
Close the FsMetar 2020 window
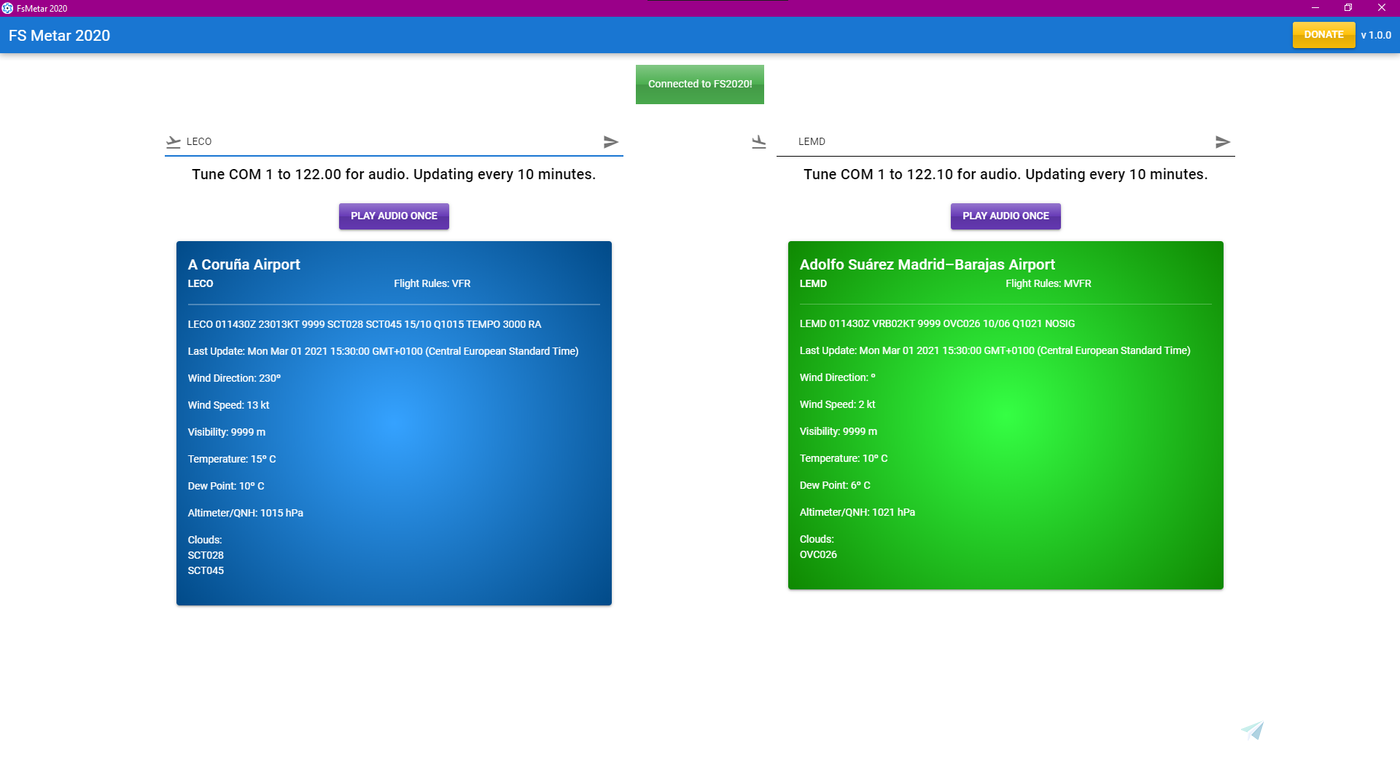1381,8
